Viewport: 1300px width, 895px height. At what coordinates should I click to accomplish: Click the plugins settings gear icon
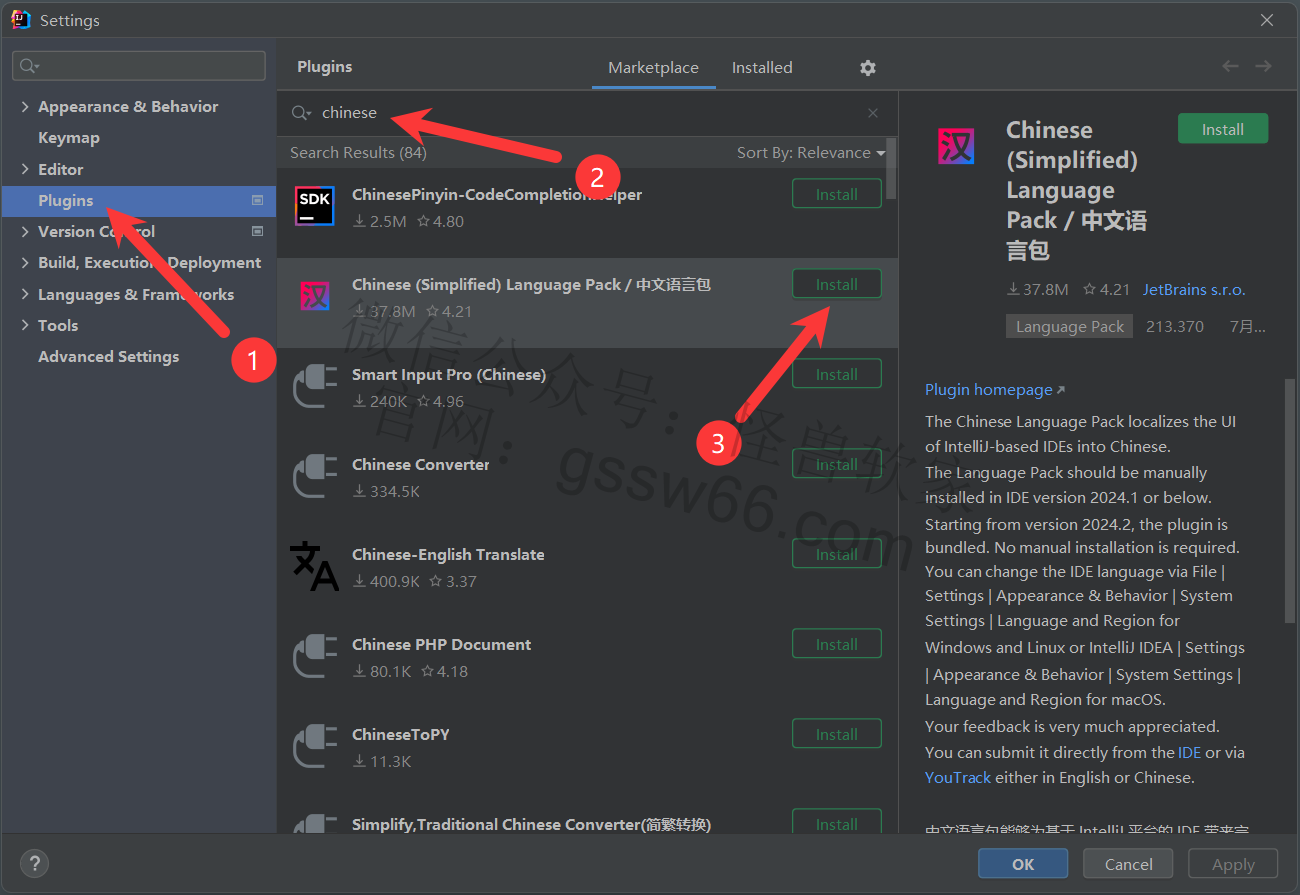pos(867,68)
